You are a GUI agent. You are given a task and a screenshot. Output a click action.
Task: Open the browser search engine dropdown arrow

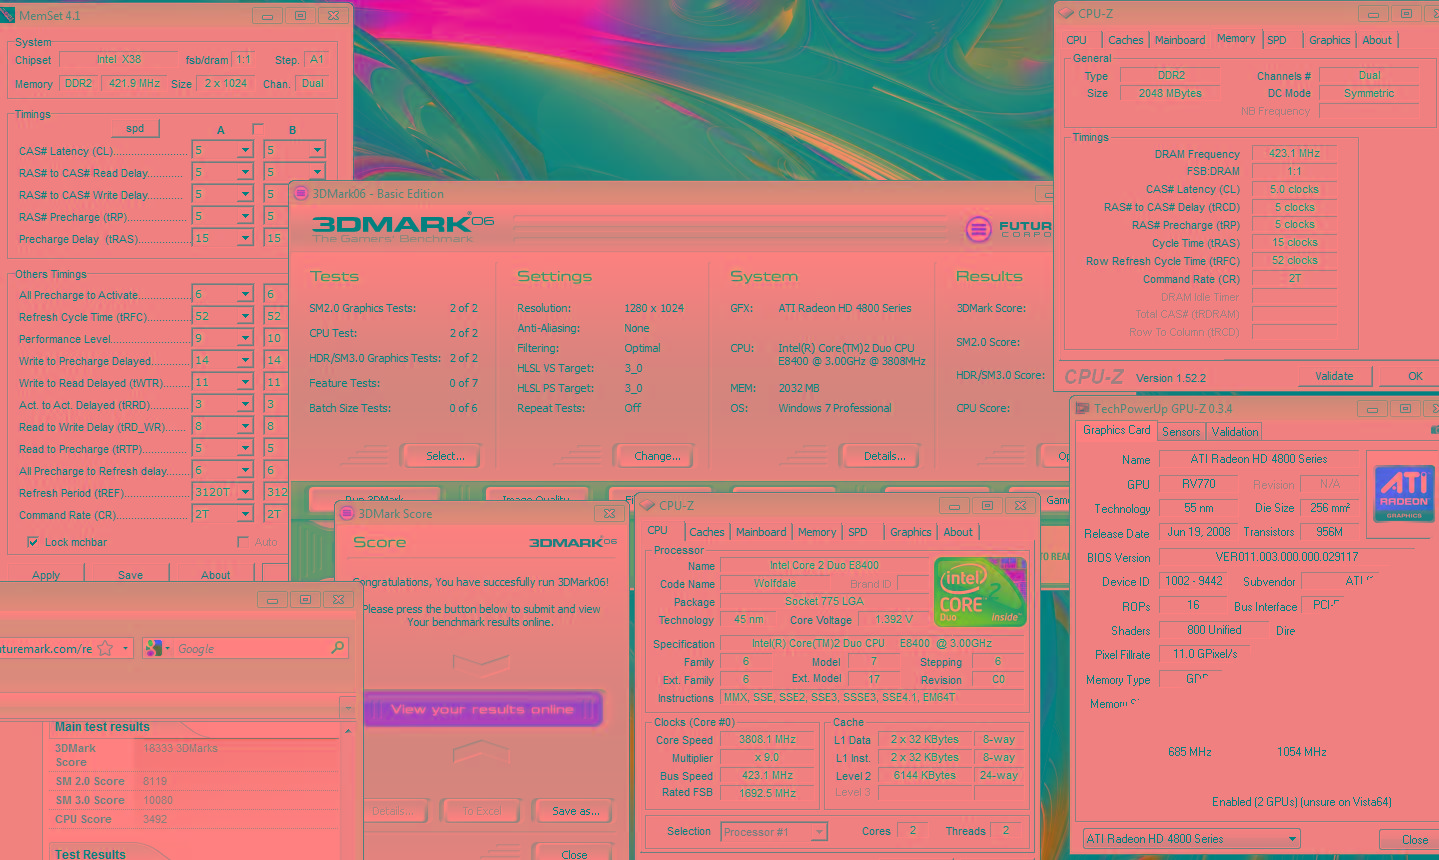point(166,649)
